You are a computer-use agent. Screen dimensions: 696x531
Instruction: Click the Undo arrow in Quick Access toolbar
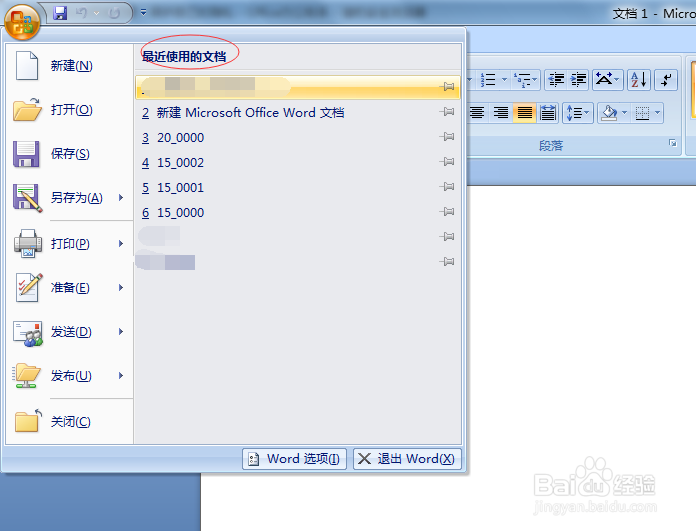click(x=81, y=13)
